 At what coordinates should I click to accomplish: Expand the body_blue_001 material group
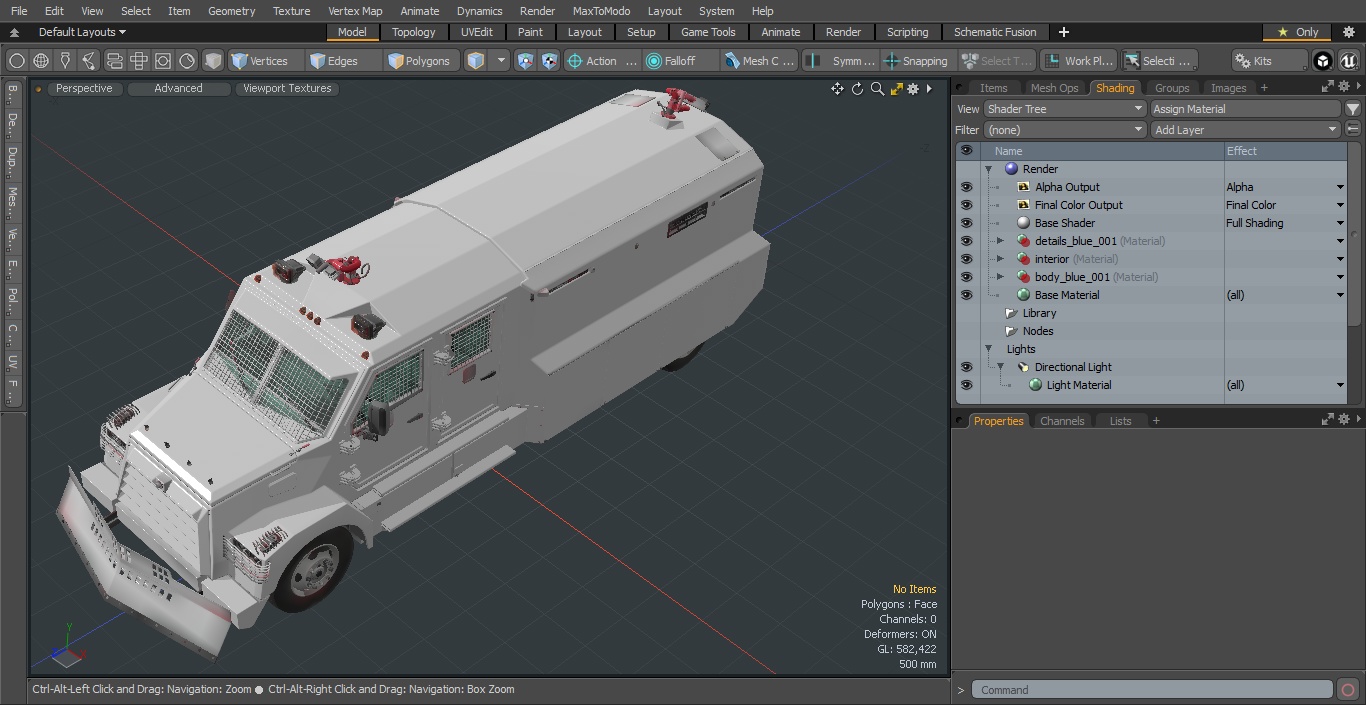click(1000, 277)
